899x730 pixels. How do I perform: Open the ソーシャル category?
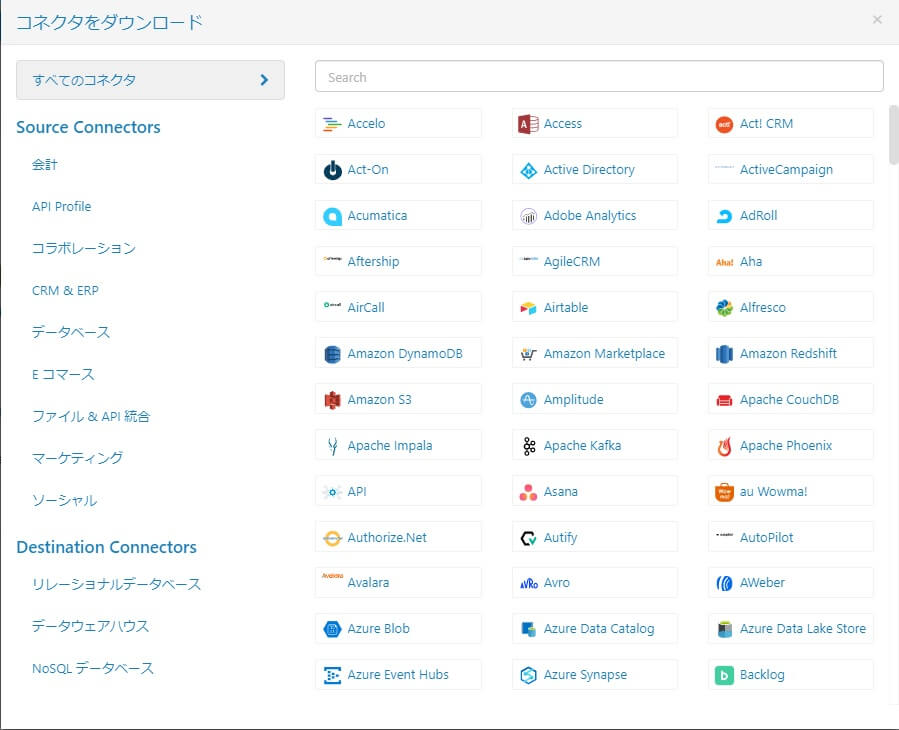point(64,501)
